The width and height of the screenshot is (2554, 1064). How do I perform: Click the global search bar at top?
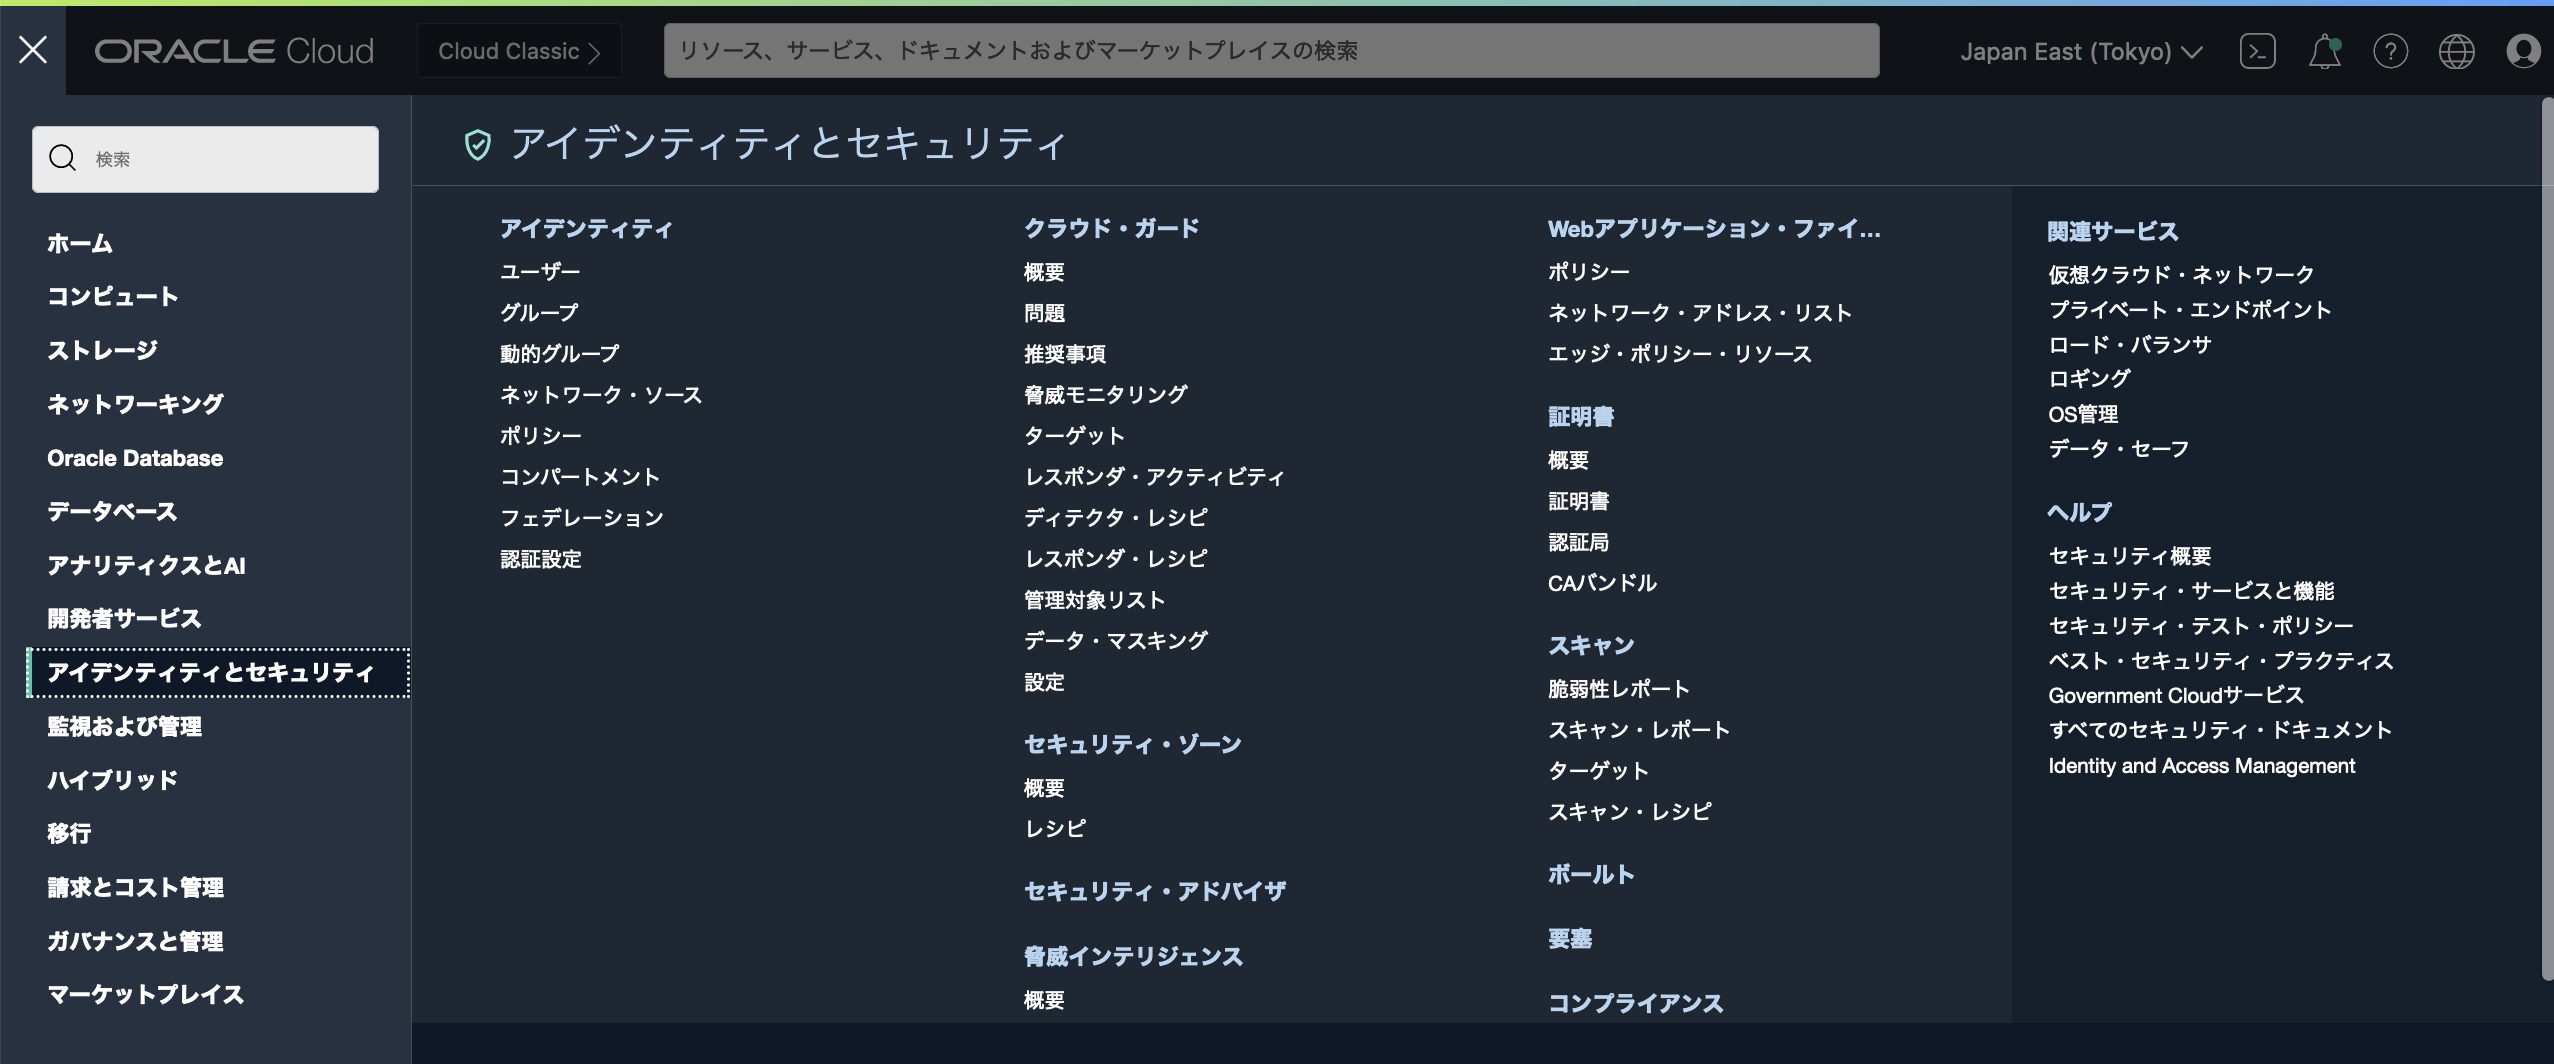coord(1270,51)
